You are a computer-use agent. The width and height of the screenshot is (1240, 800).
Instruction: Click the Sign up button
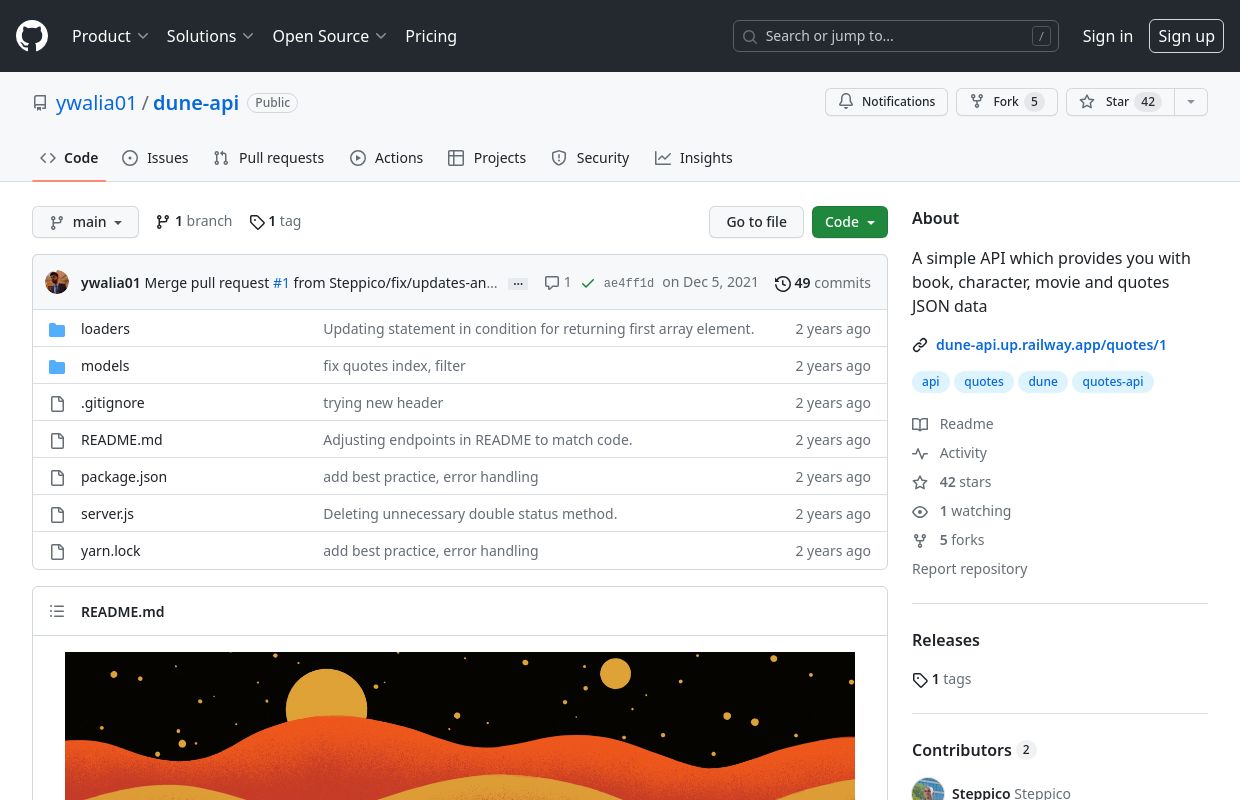coord(1186,36)
